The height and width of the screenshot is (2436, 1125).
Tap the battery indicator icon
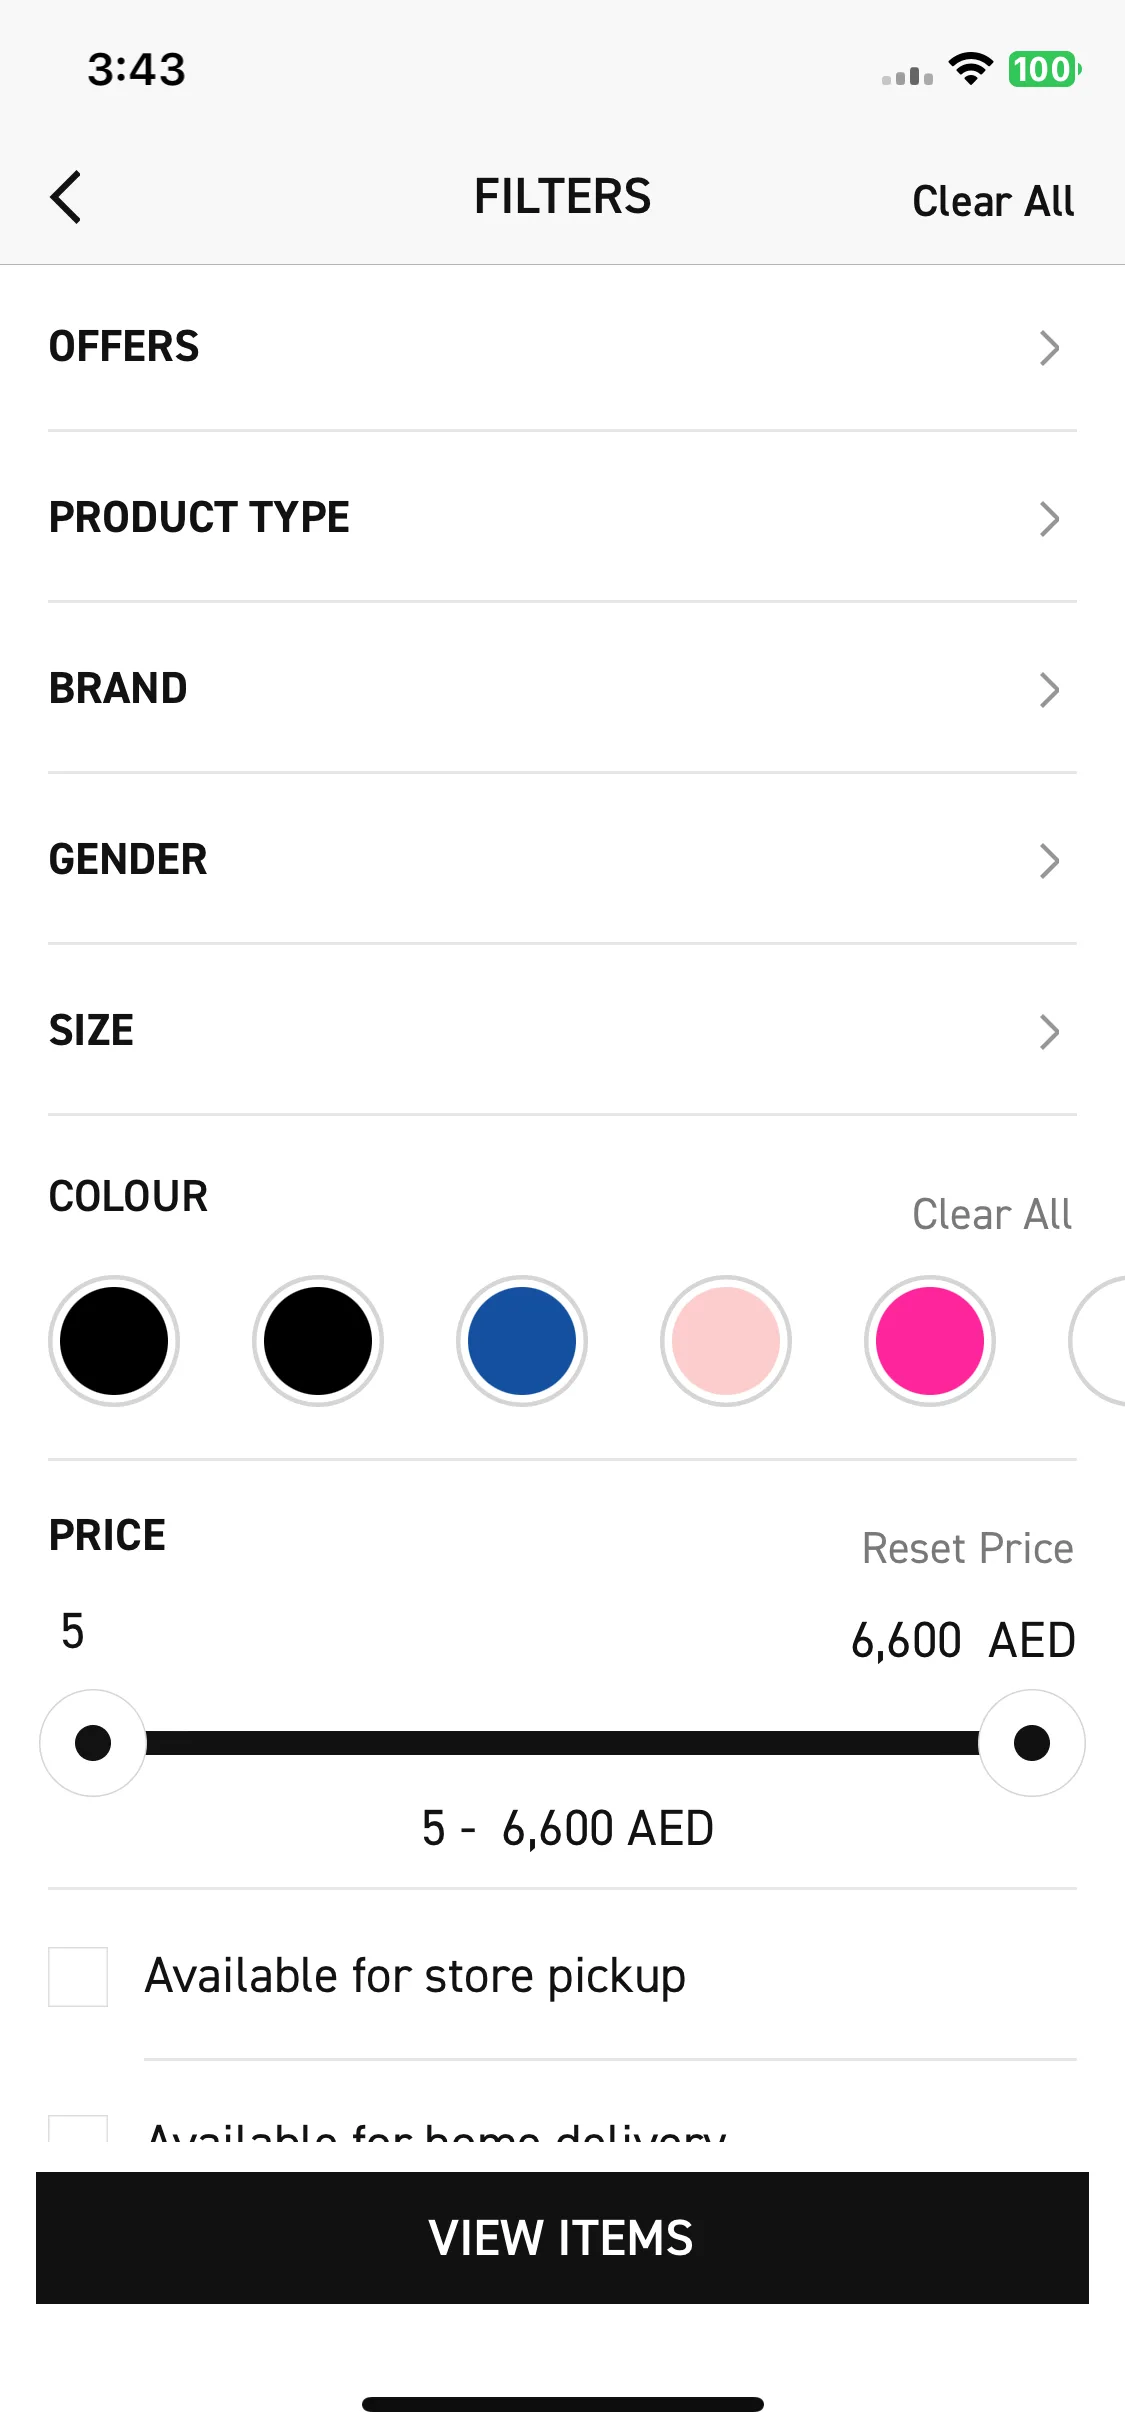point(1045,69)
